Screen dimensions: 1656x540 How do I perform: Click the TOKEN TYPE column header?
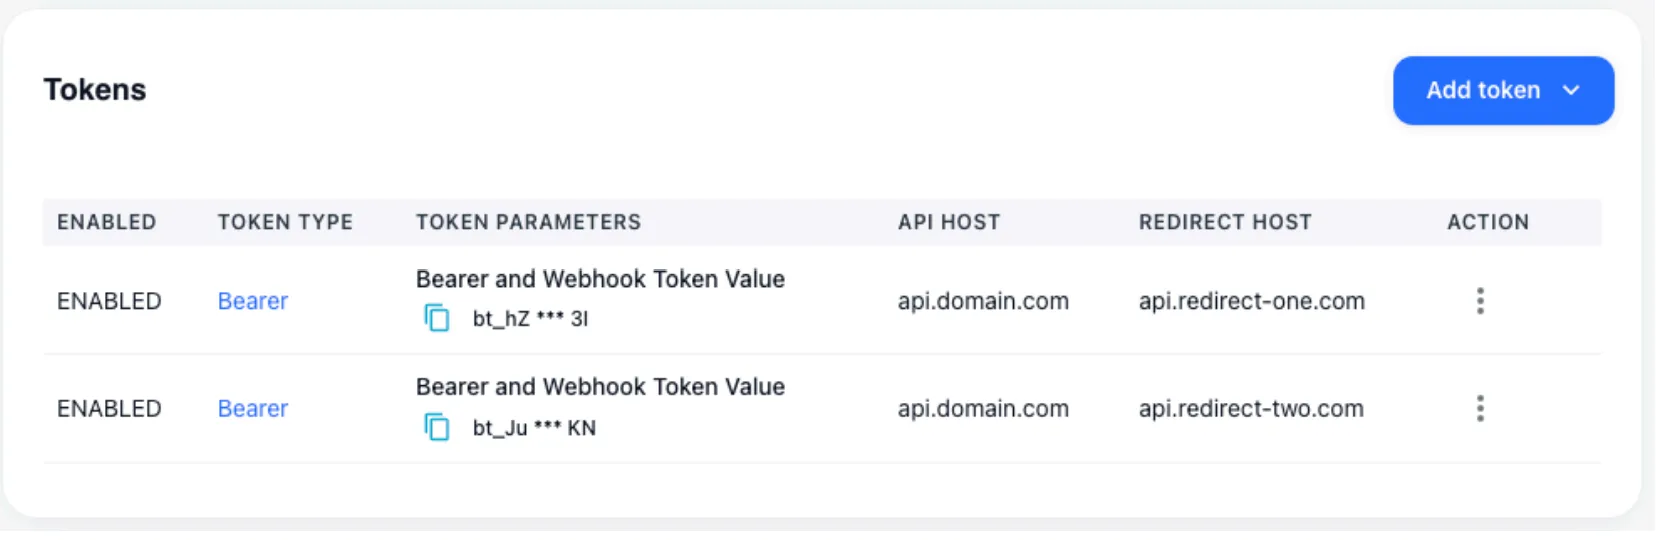[285, 222]
